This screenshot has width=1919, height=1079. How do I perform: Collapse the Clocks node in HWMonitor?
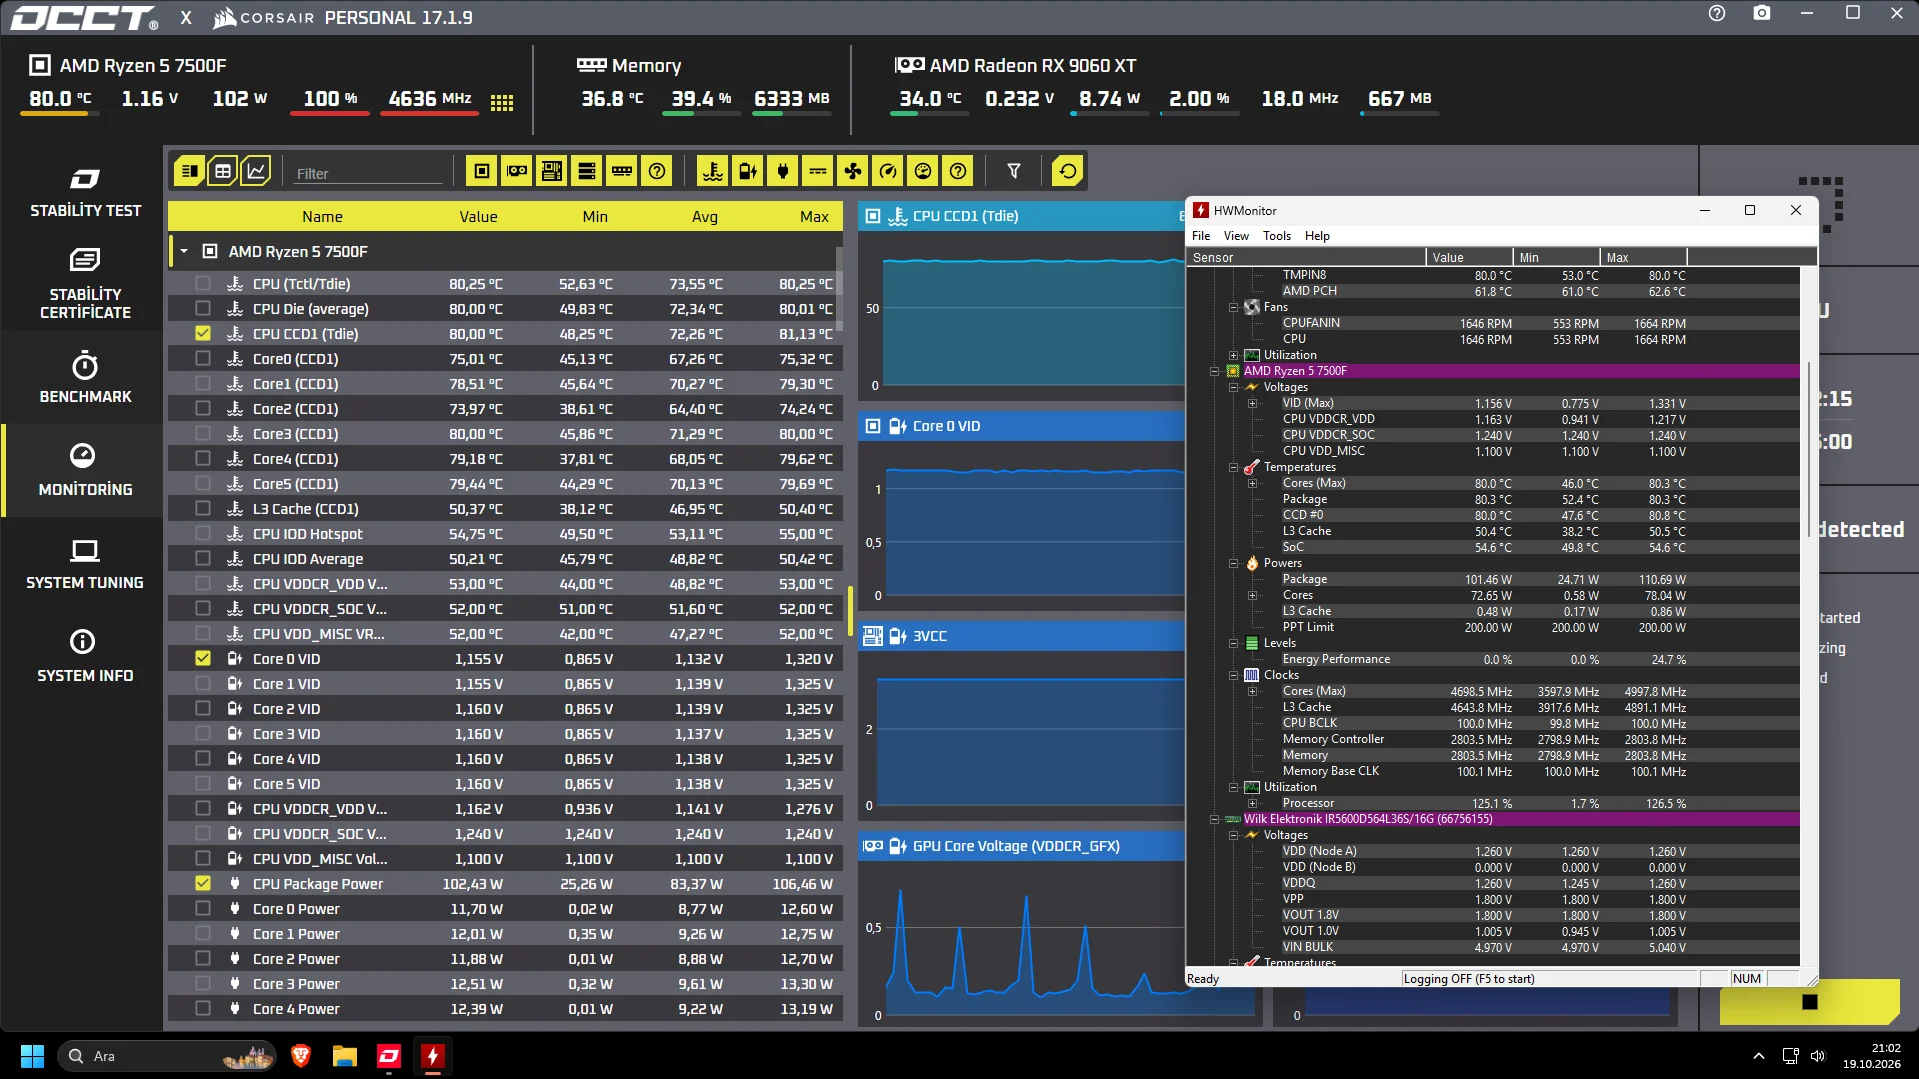(1233, 675)
